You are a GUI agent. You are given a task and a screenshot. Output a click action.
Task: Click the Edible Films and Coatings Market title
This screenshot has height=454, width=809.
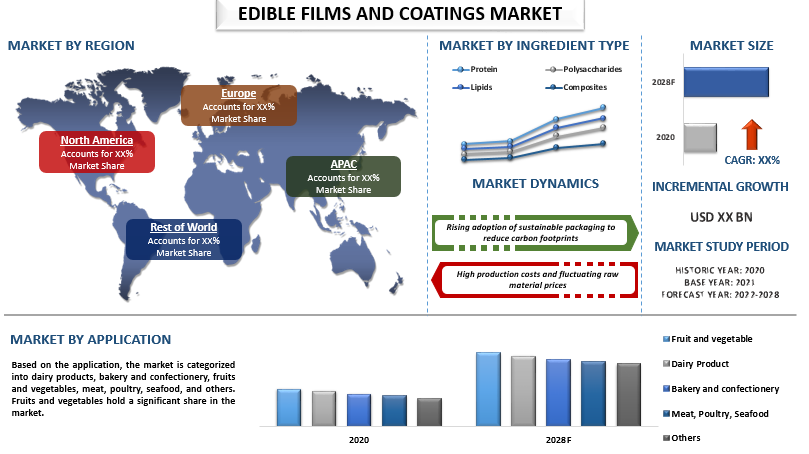pyautogui.click(x=400, y=14)
